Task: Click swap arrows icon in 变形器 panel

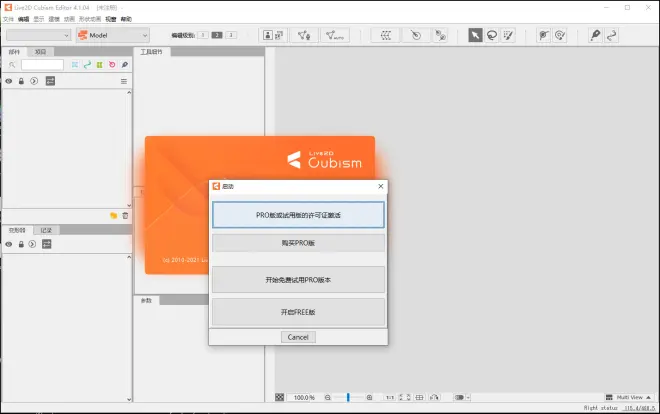Action: click(x=47, y=244)
